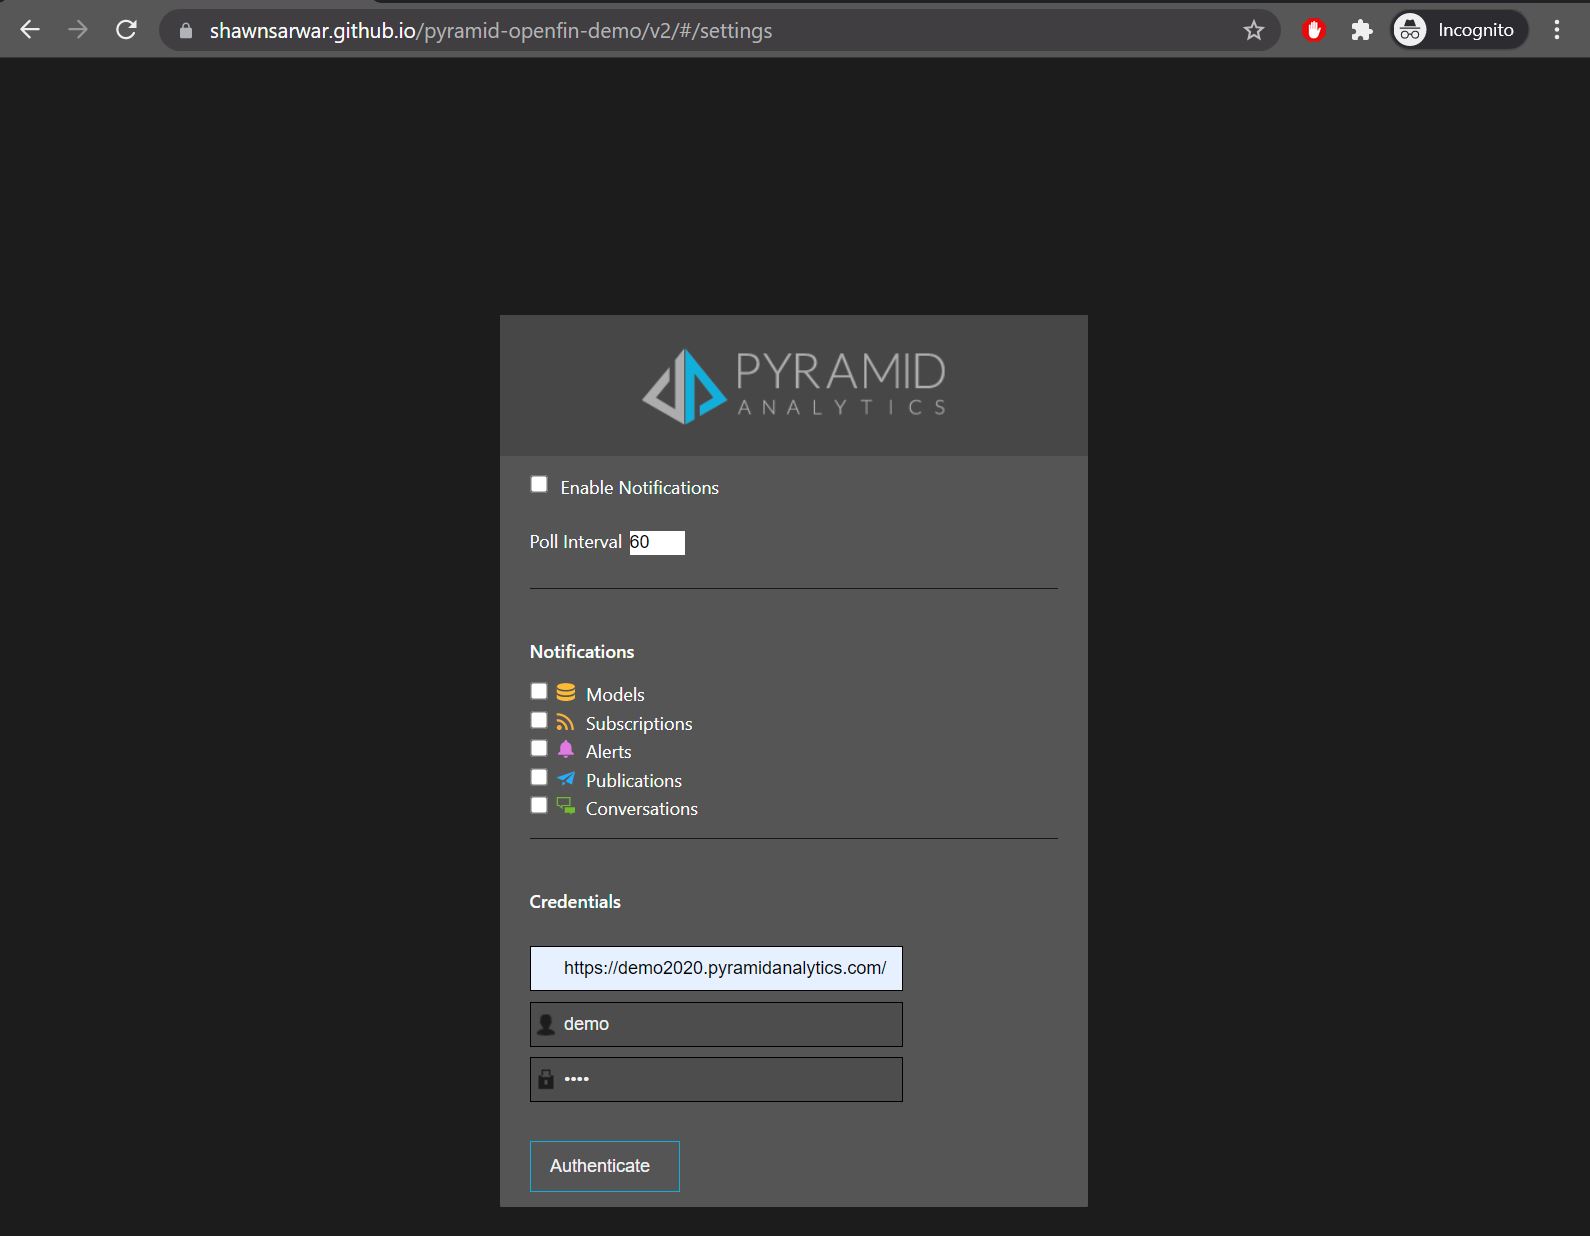Image resolution: width=1590 pixels, height=1236 pixels.
Task: Click the Pyramid Analytics logo
Action: (794, 386)
